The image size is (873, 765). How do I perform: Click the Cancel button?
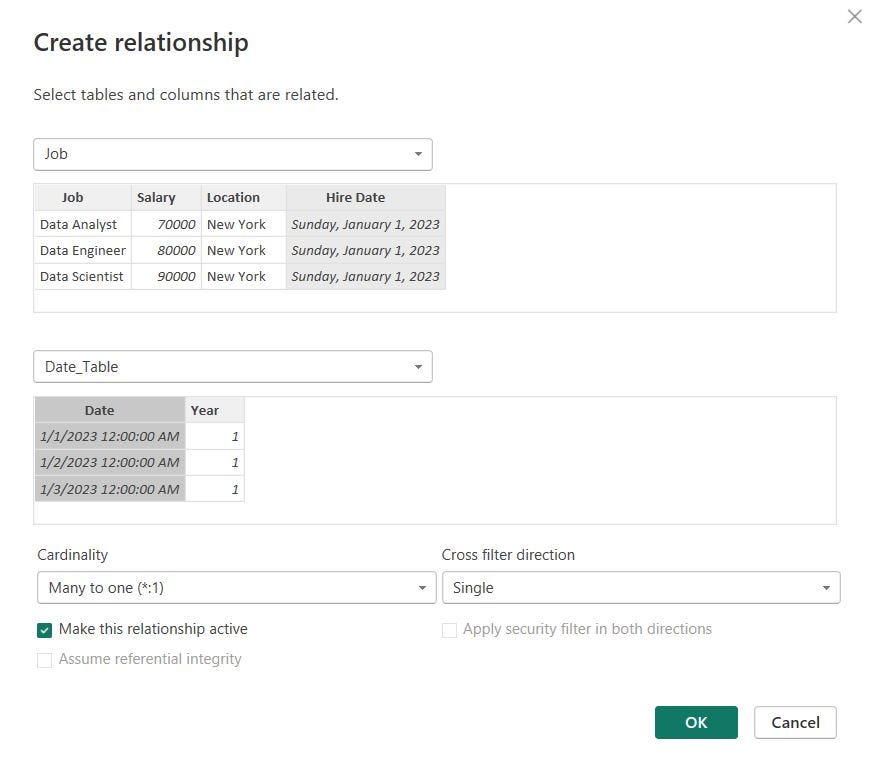coord(795,723)
